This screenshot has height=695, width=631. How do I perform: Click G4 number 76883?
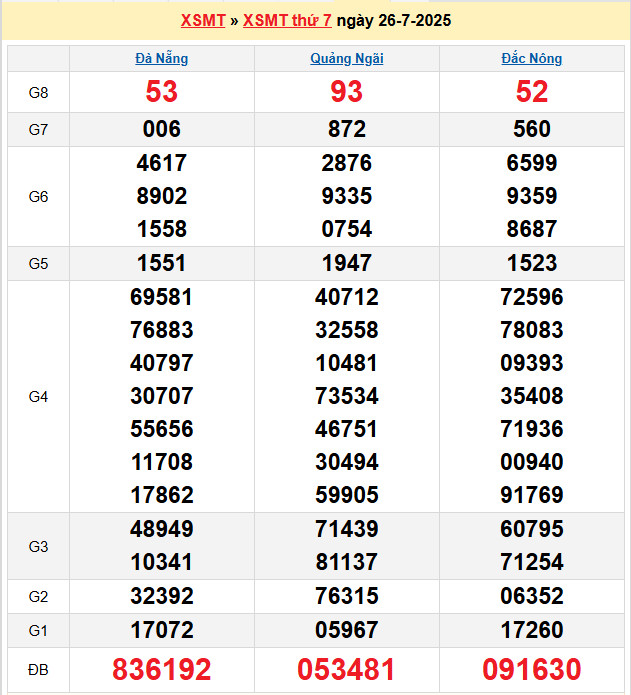[x=162, y=330]
